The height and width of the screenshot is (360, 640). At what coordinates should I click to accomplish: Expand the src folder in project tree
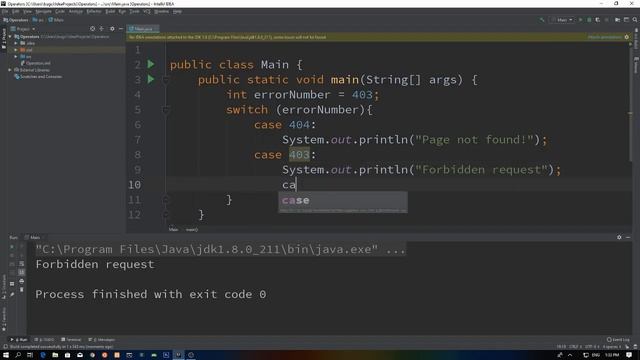16,56
